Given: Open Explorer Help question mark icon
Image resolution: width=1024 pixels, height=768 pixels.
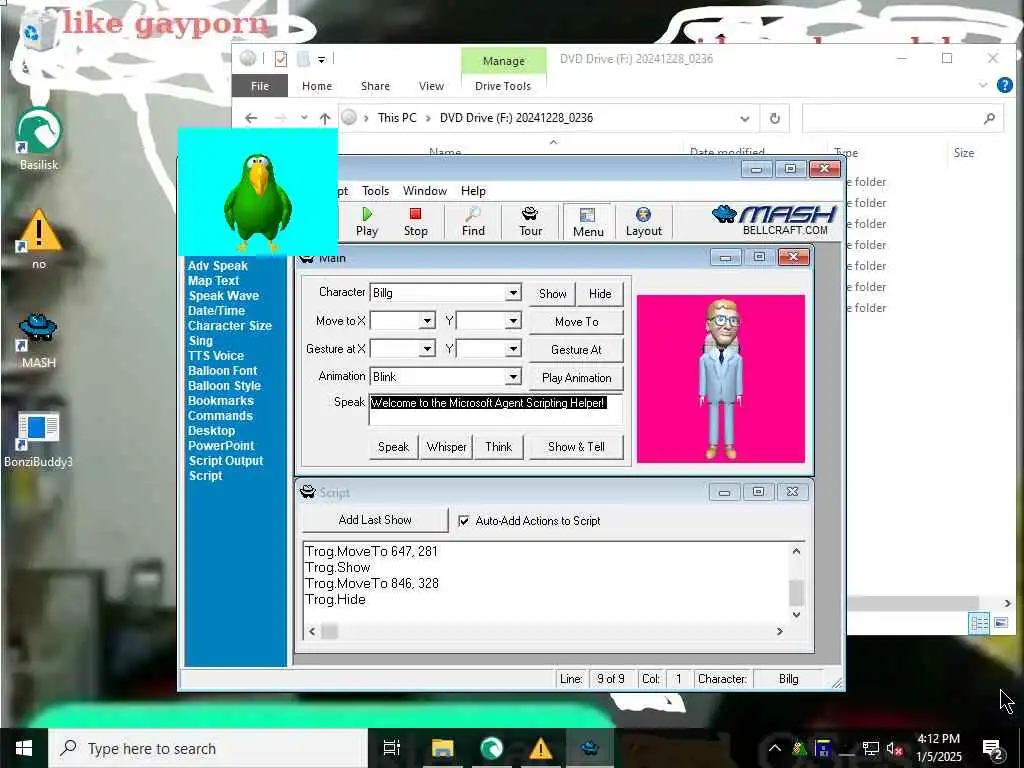Looking at the screenshot, I should pos(1004,86).
